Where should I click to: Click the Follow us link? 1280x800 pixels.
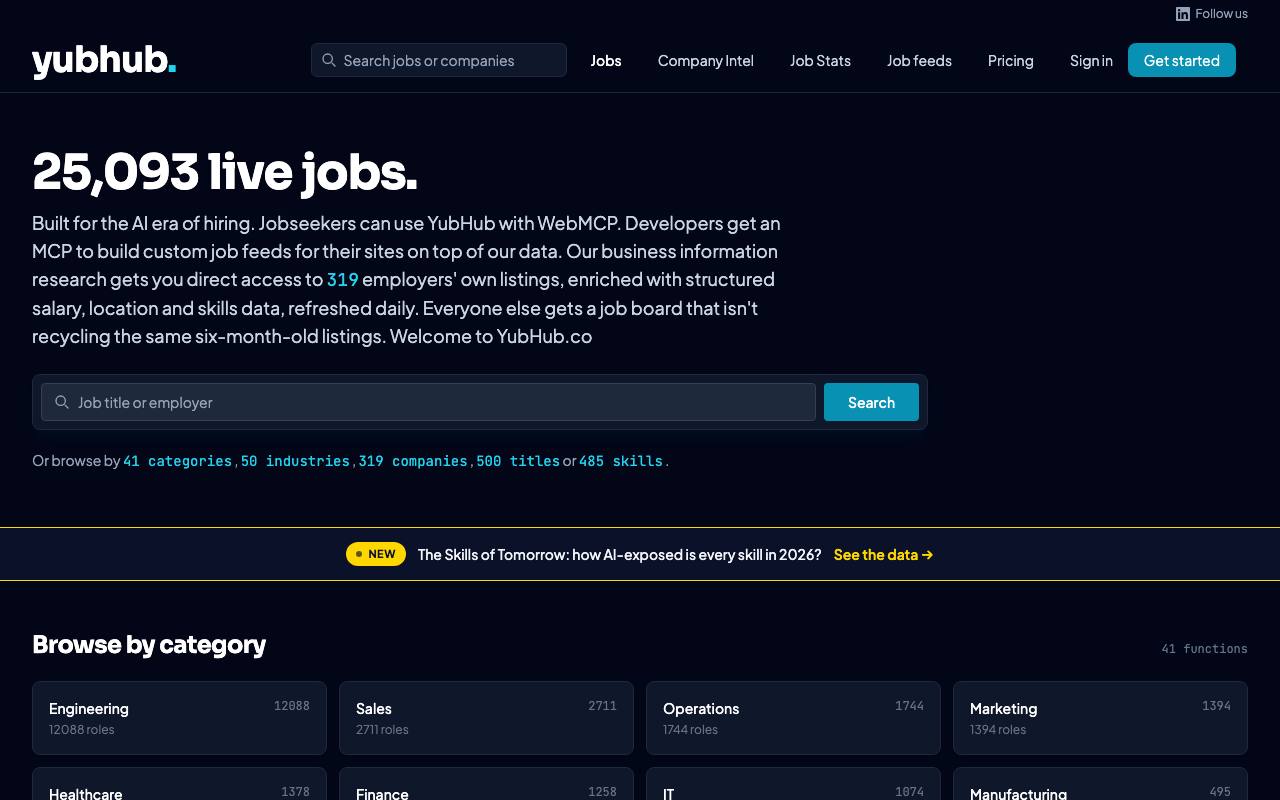[x=1212, y=14]
